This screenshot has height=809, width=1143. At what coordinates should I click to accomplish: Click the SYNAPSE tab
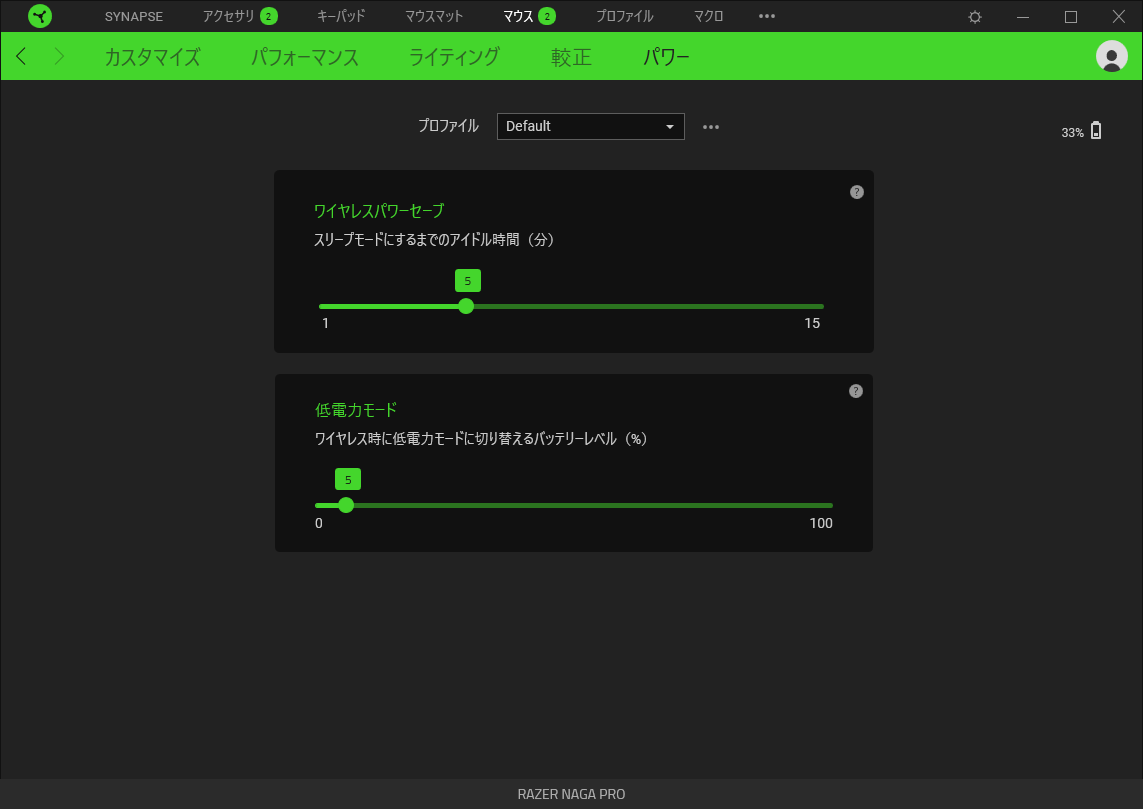[x=134, y=16]
